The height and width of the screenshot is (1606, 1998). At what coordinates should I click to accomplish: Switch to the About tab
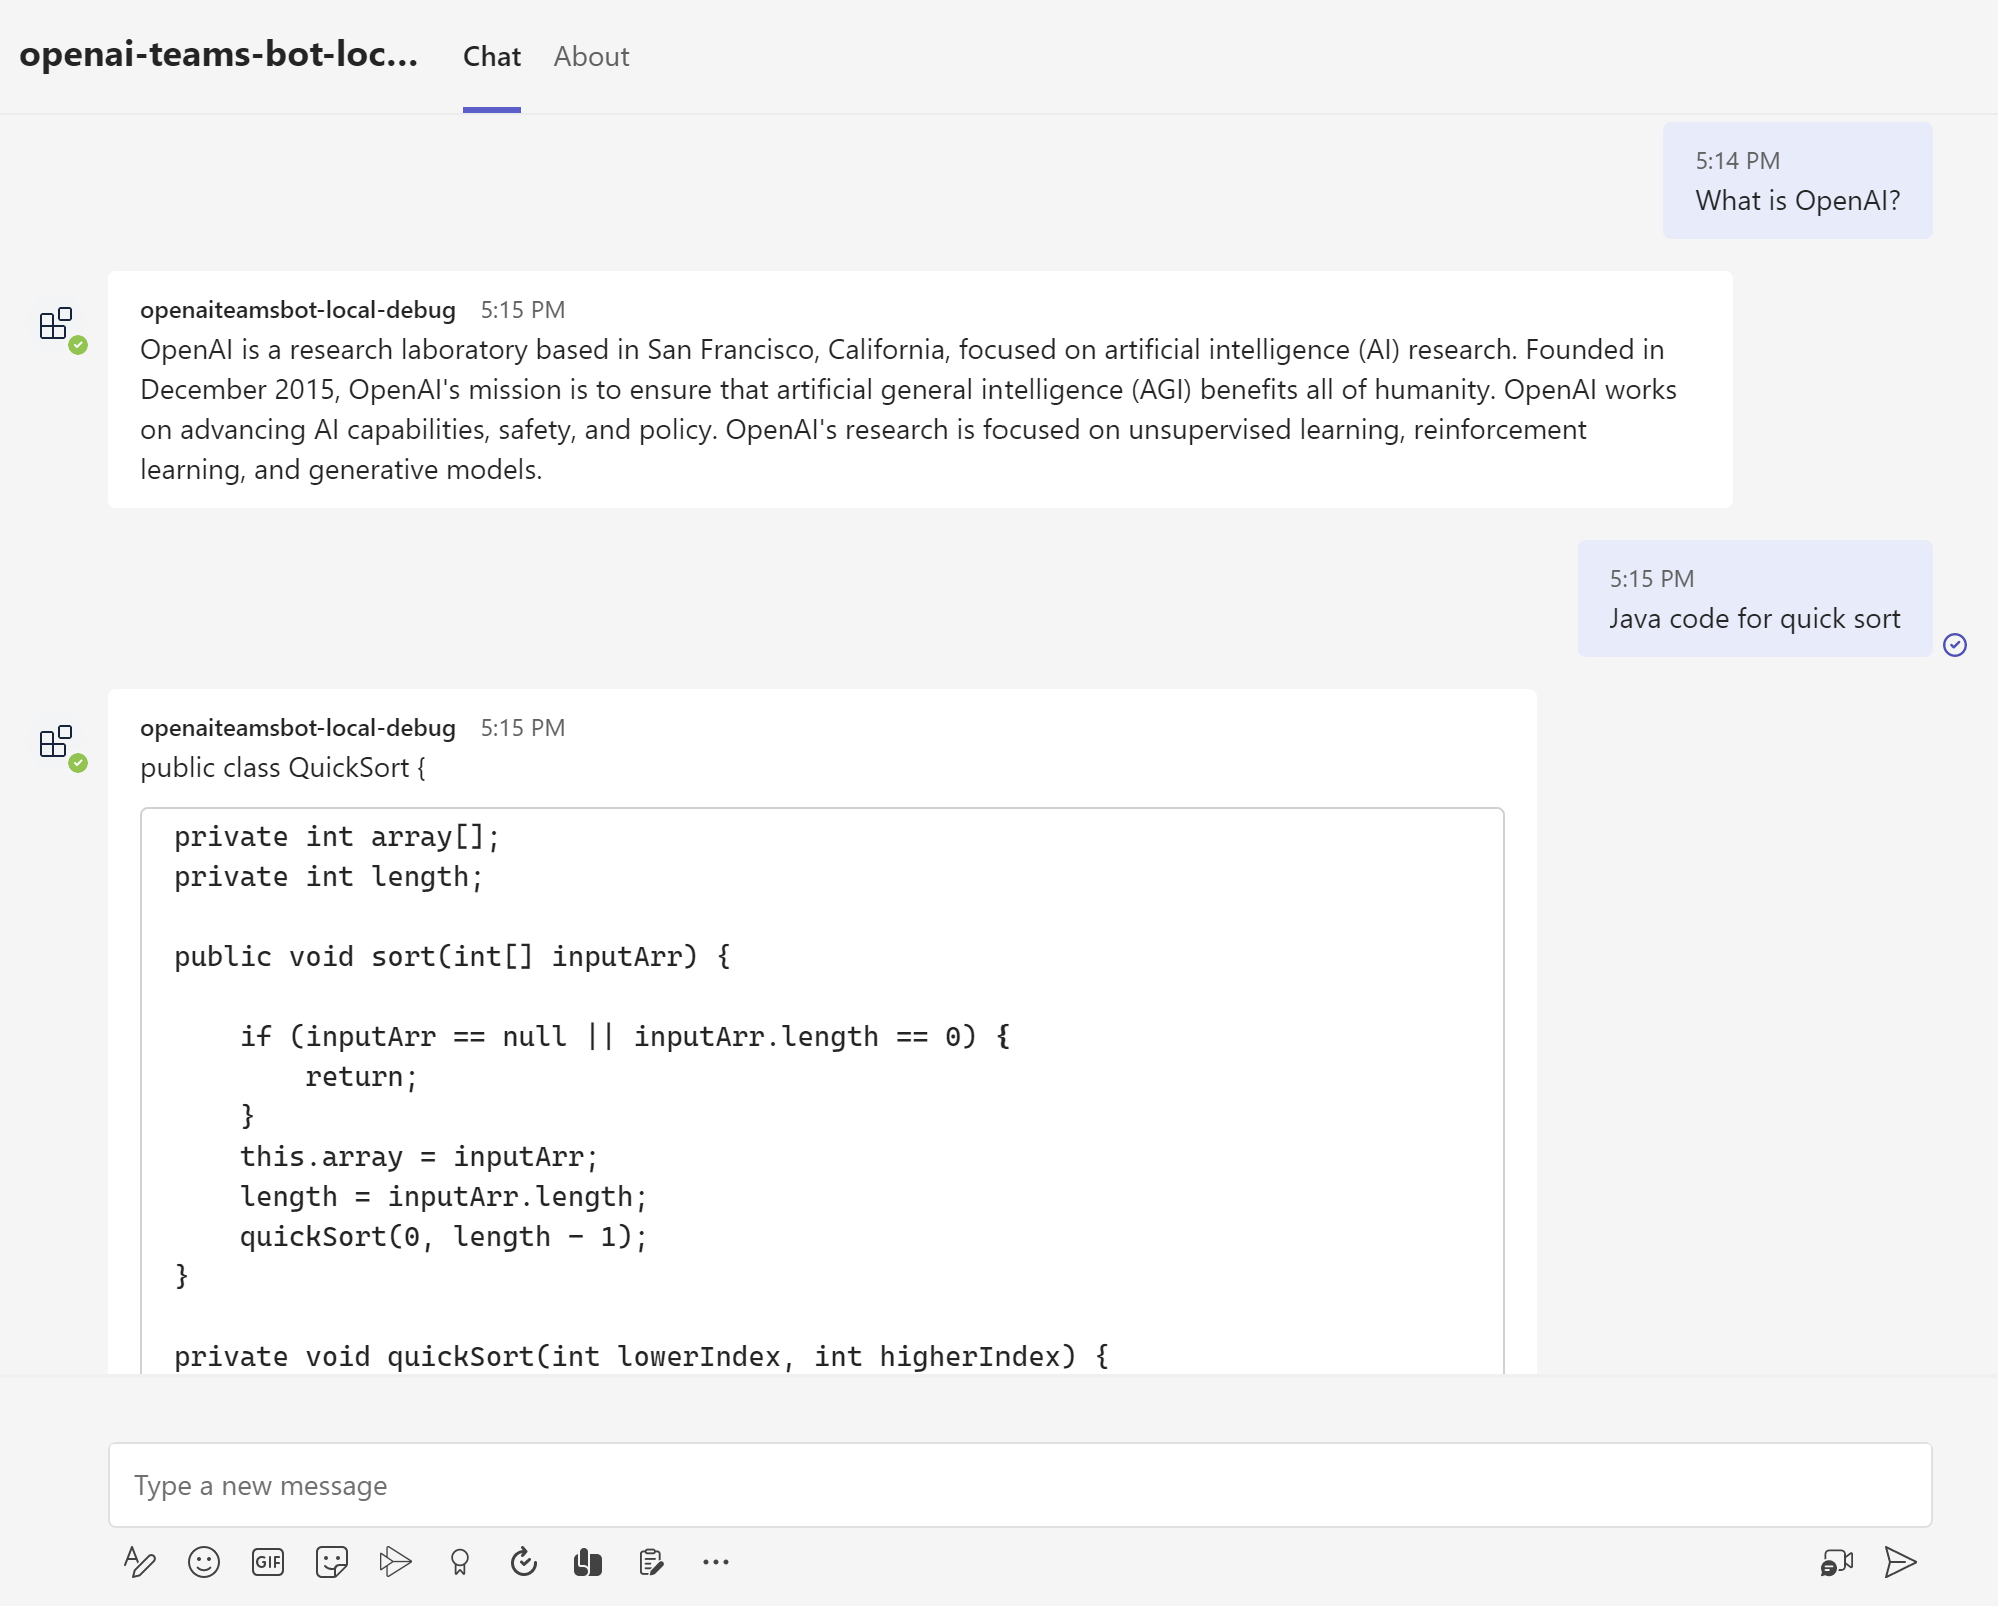[591, 57]
